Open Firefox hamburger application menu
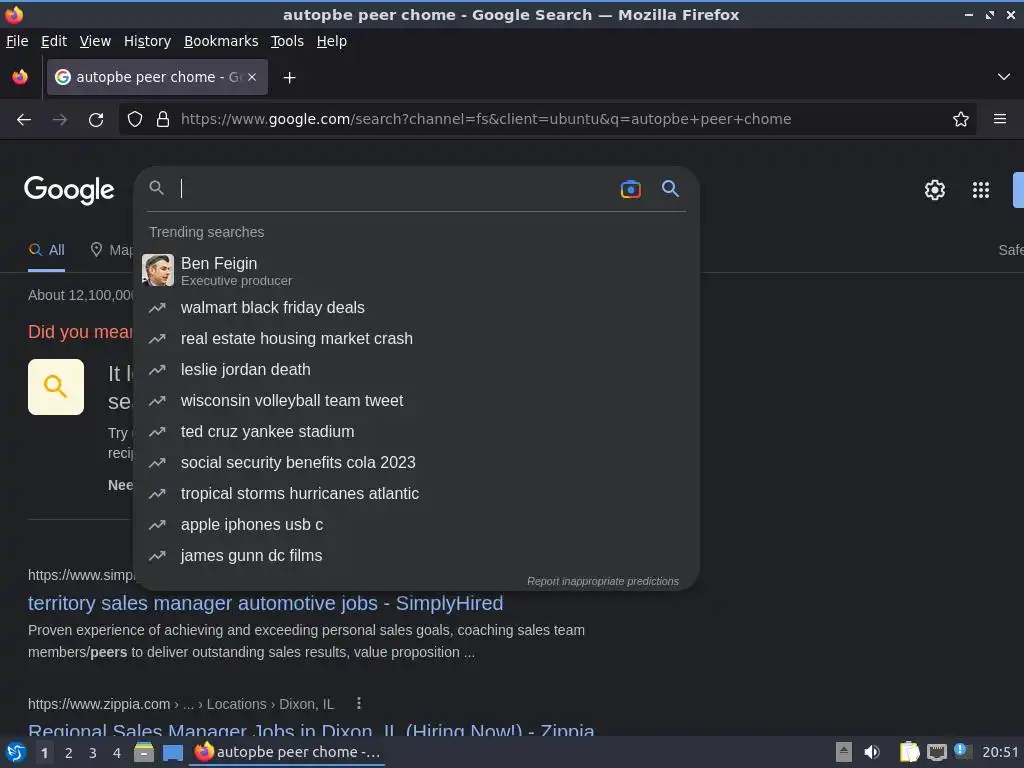This screenshot has height=768, width=1024. [1000, 119]
